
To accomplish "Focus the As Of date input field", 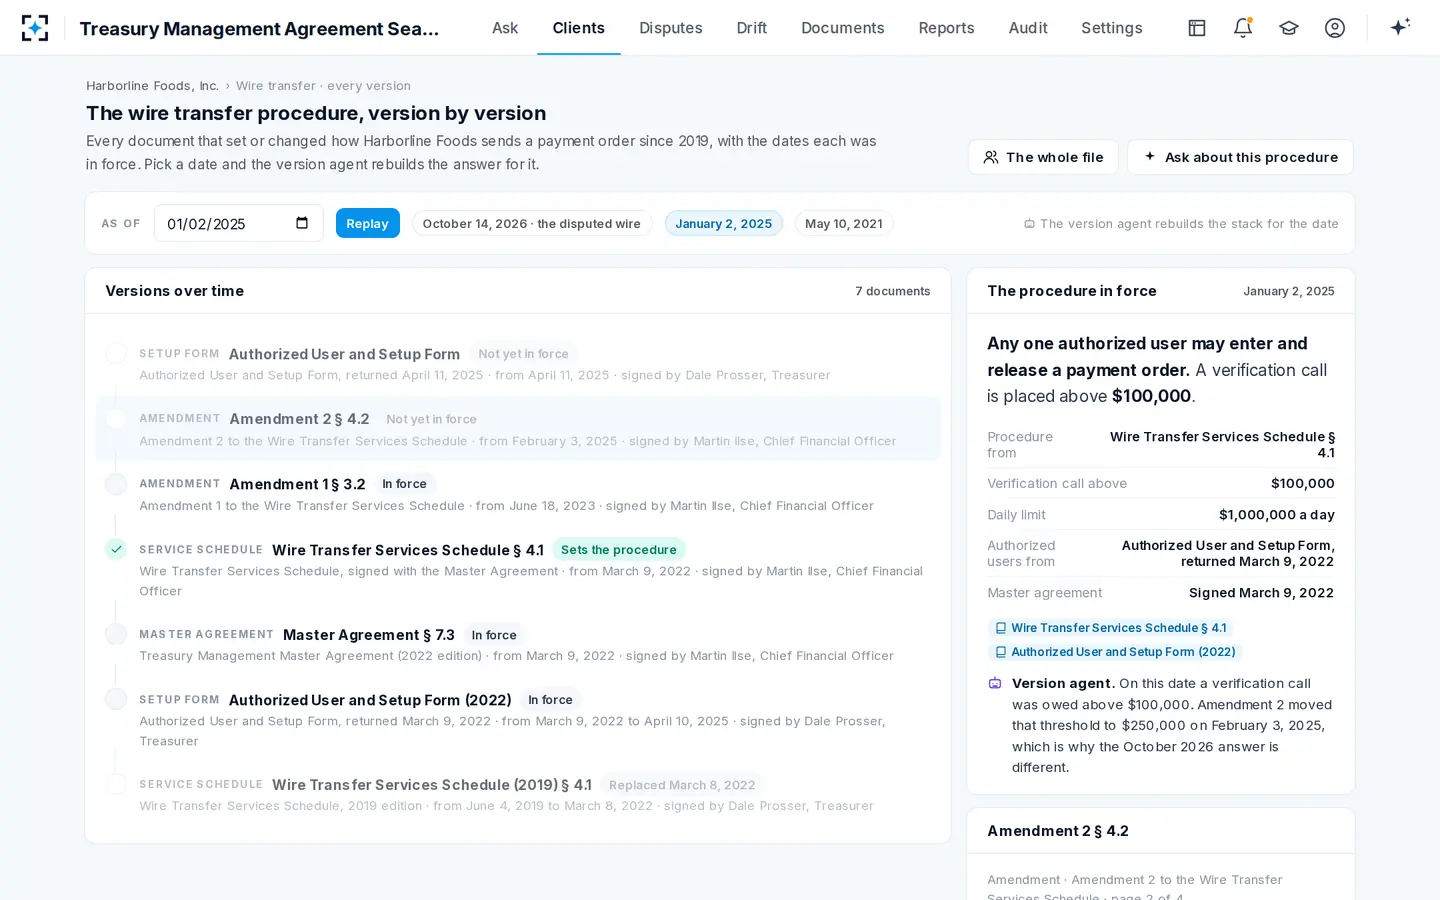I will (238, 223).
